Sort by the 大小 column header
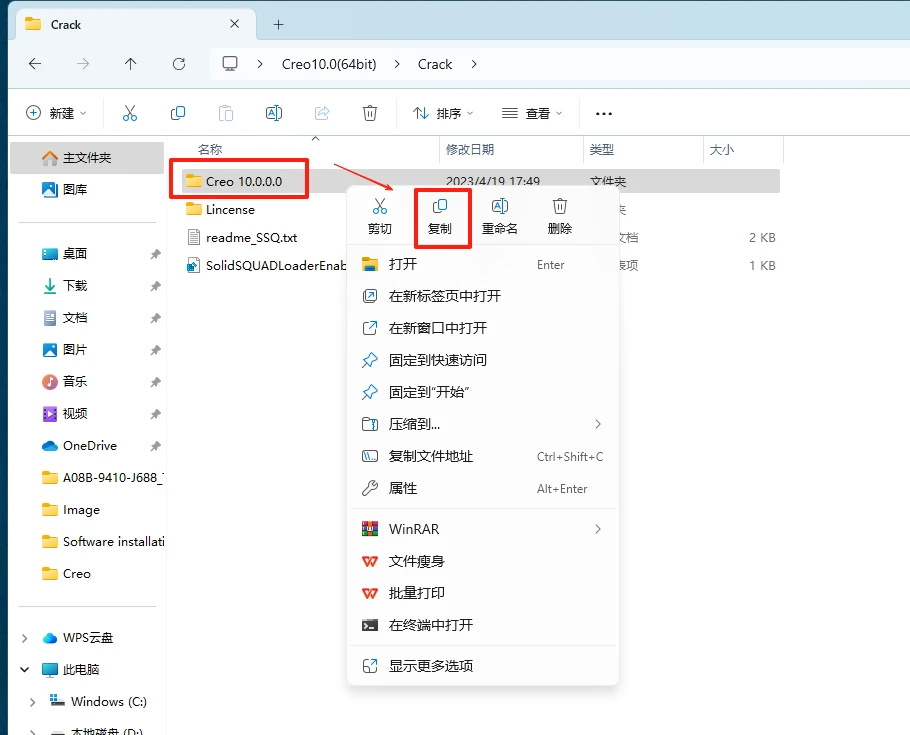The width and height of the screenshot is (910, 735). pos(722,150)
